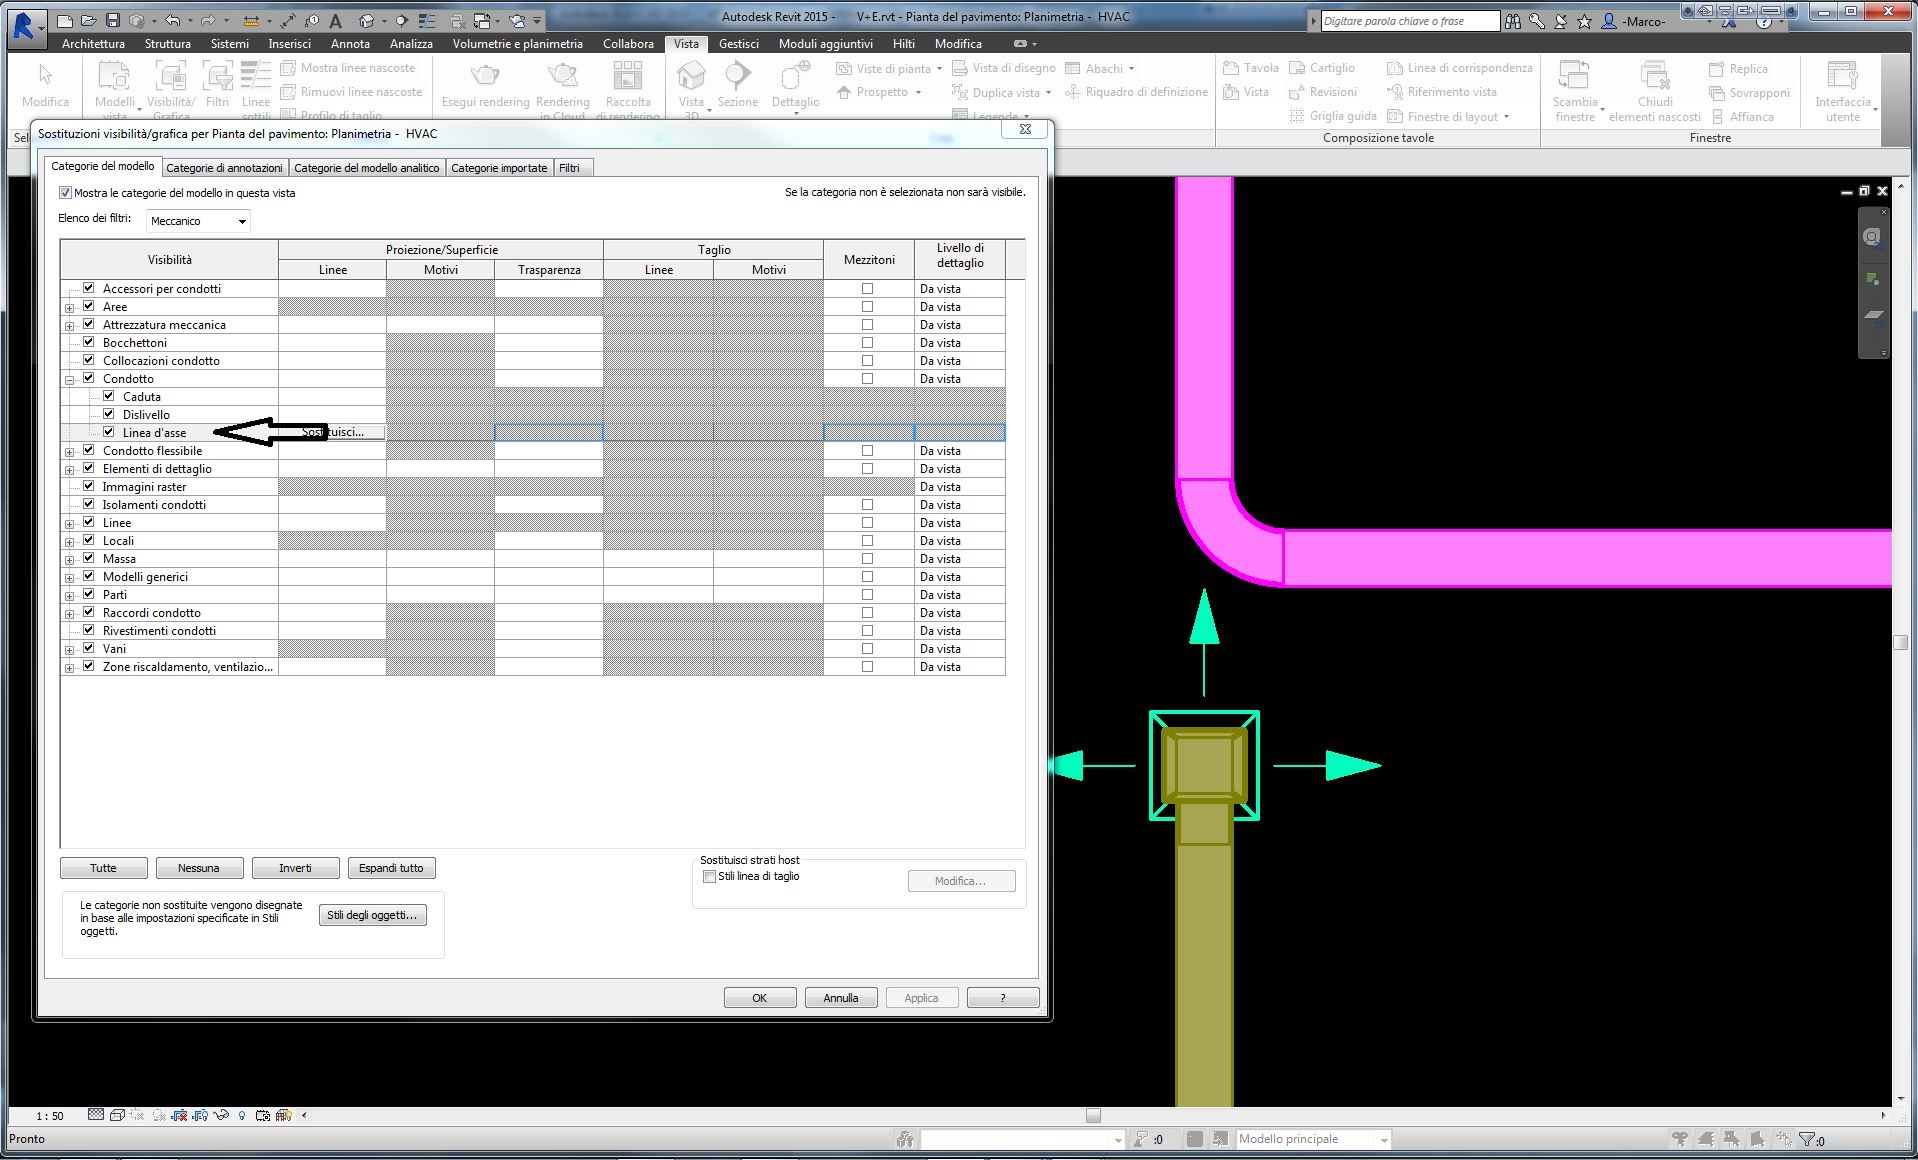Switch to 'Categorie di annotazioni' tab
The image size is (1918, 1160).
224,168
